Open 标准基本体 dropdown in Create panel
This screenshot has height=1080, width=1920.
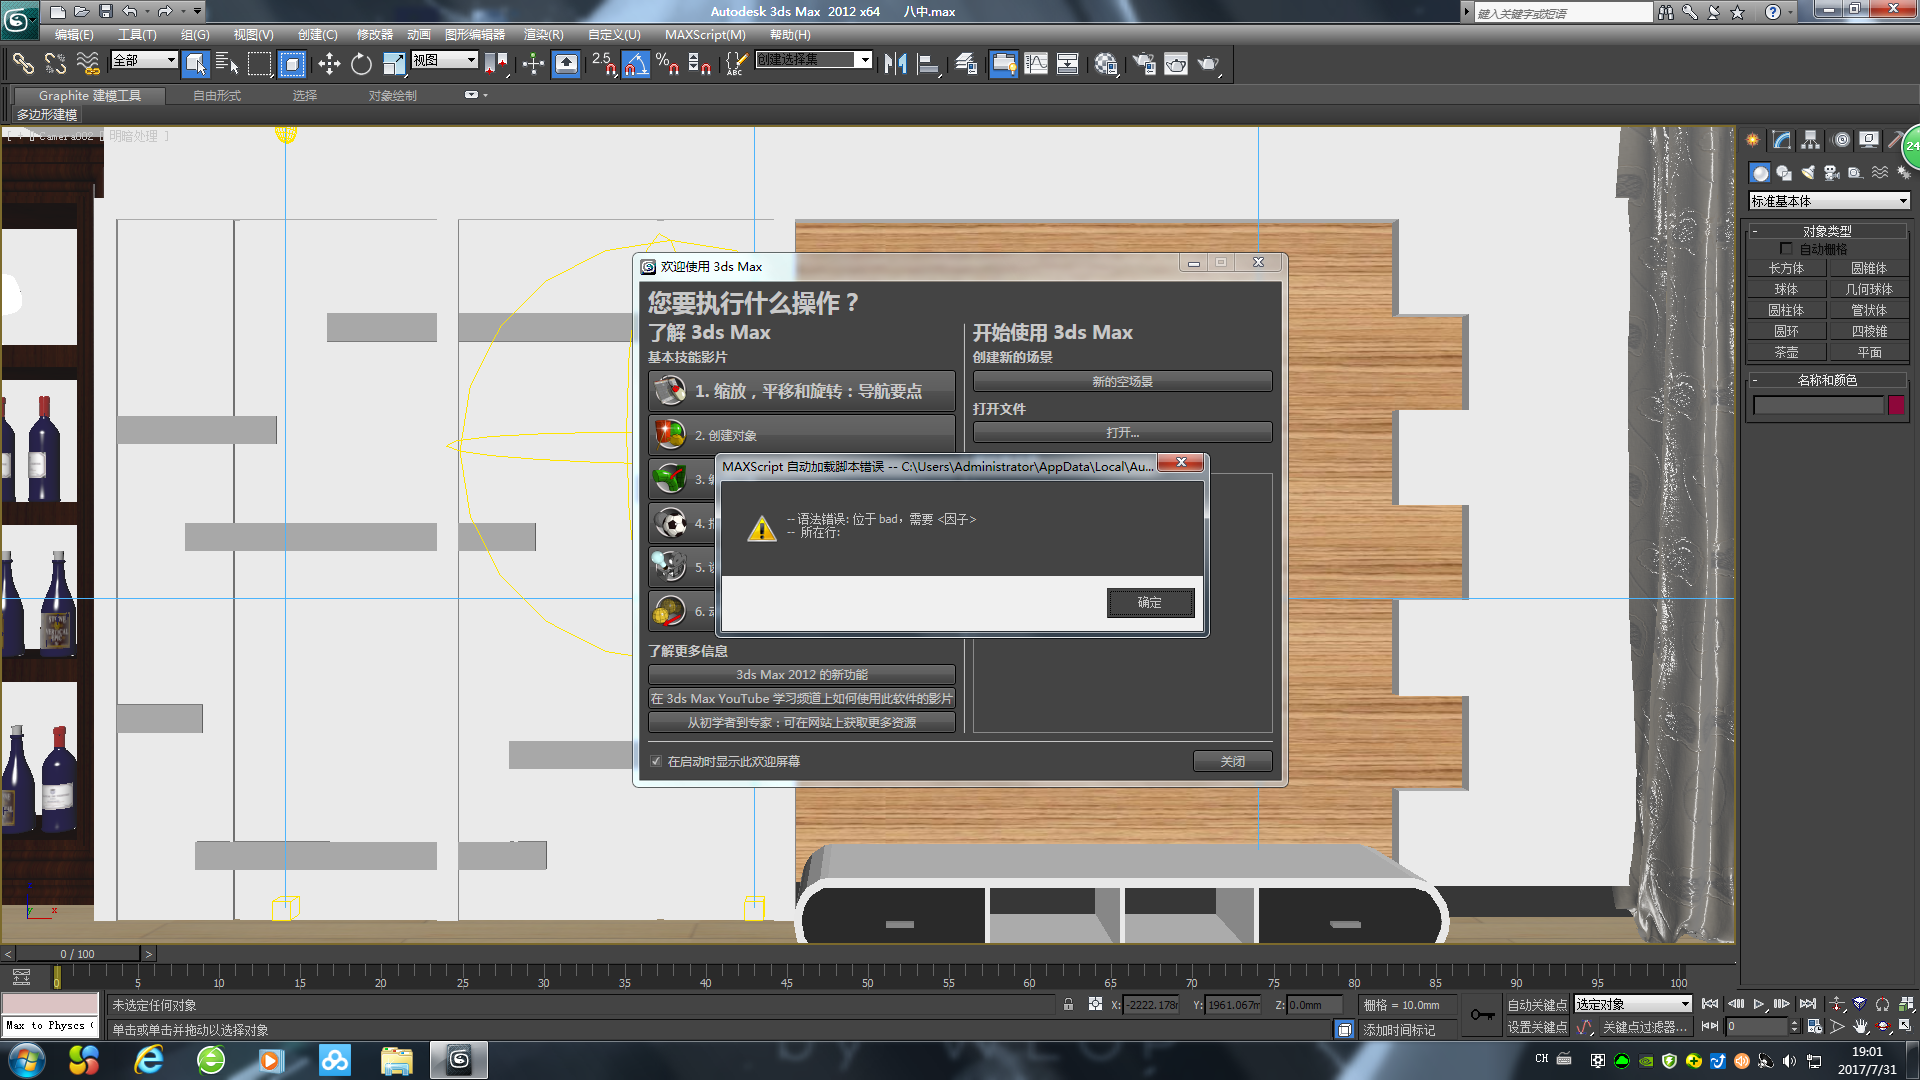1829,201
